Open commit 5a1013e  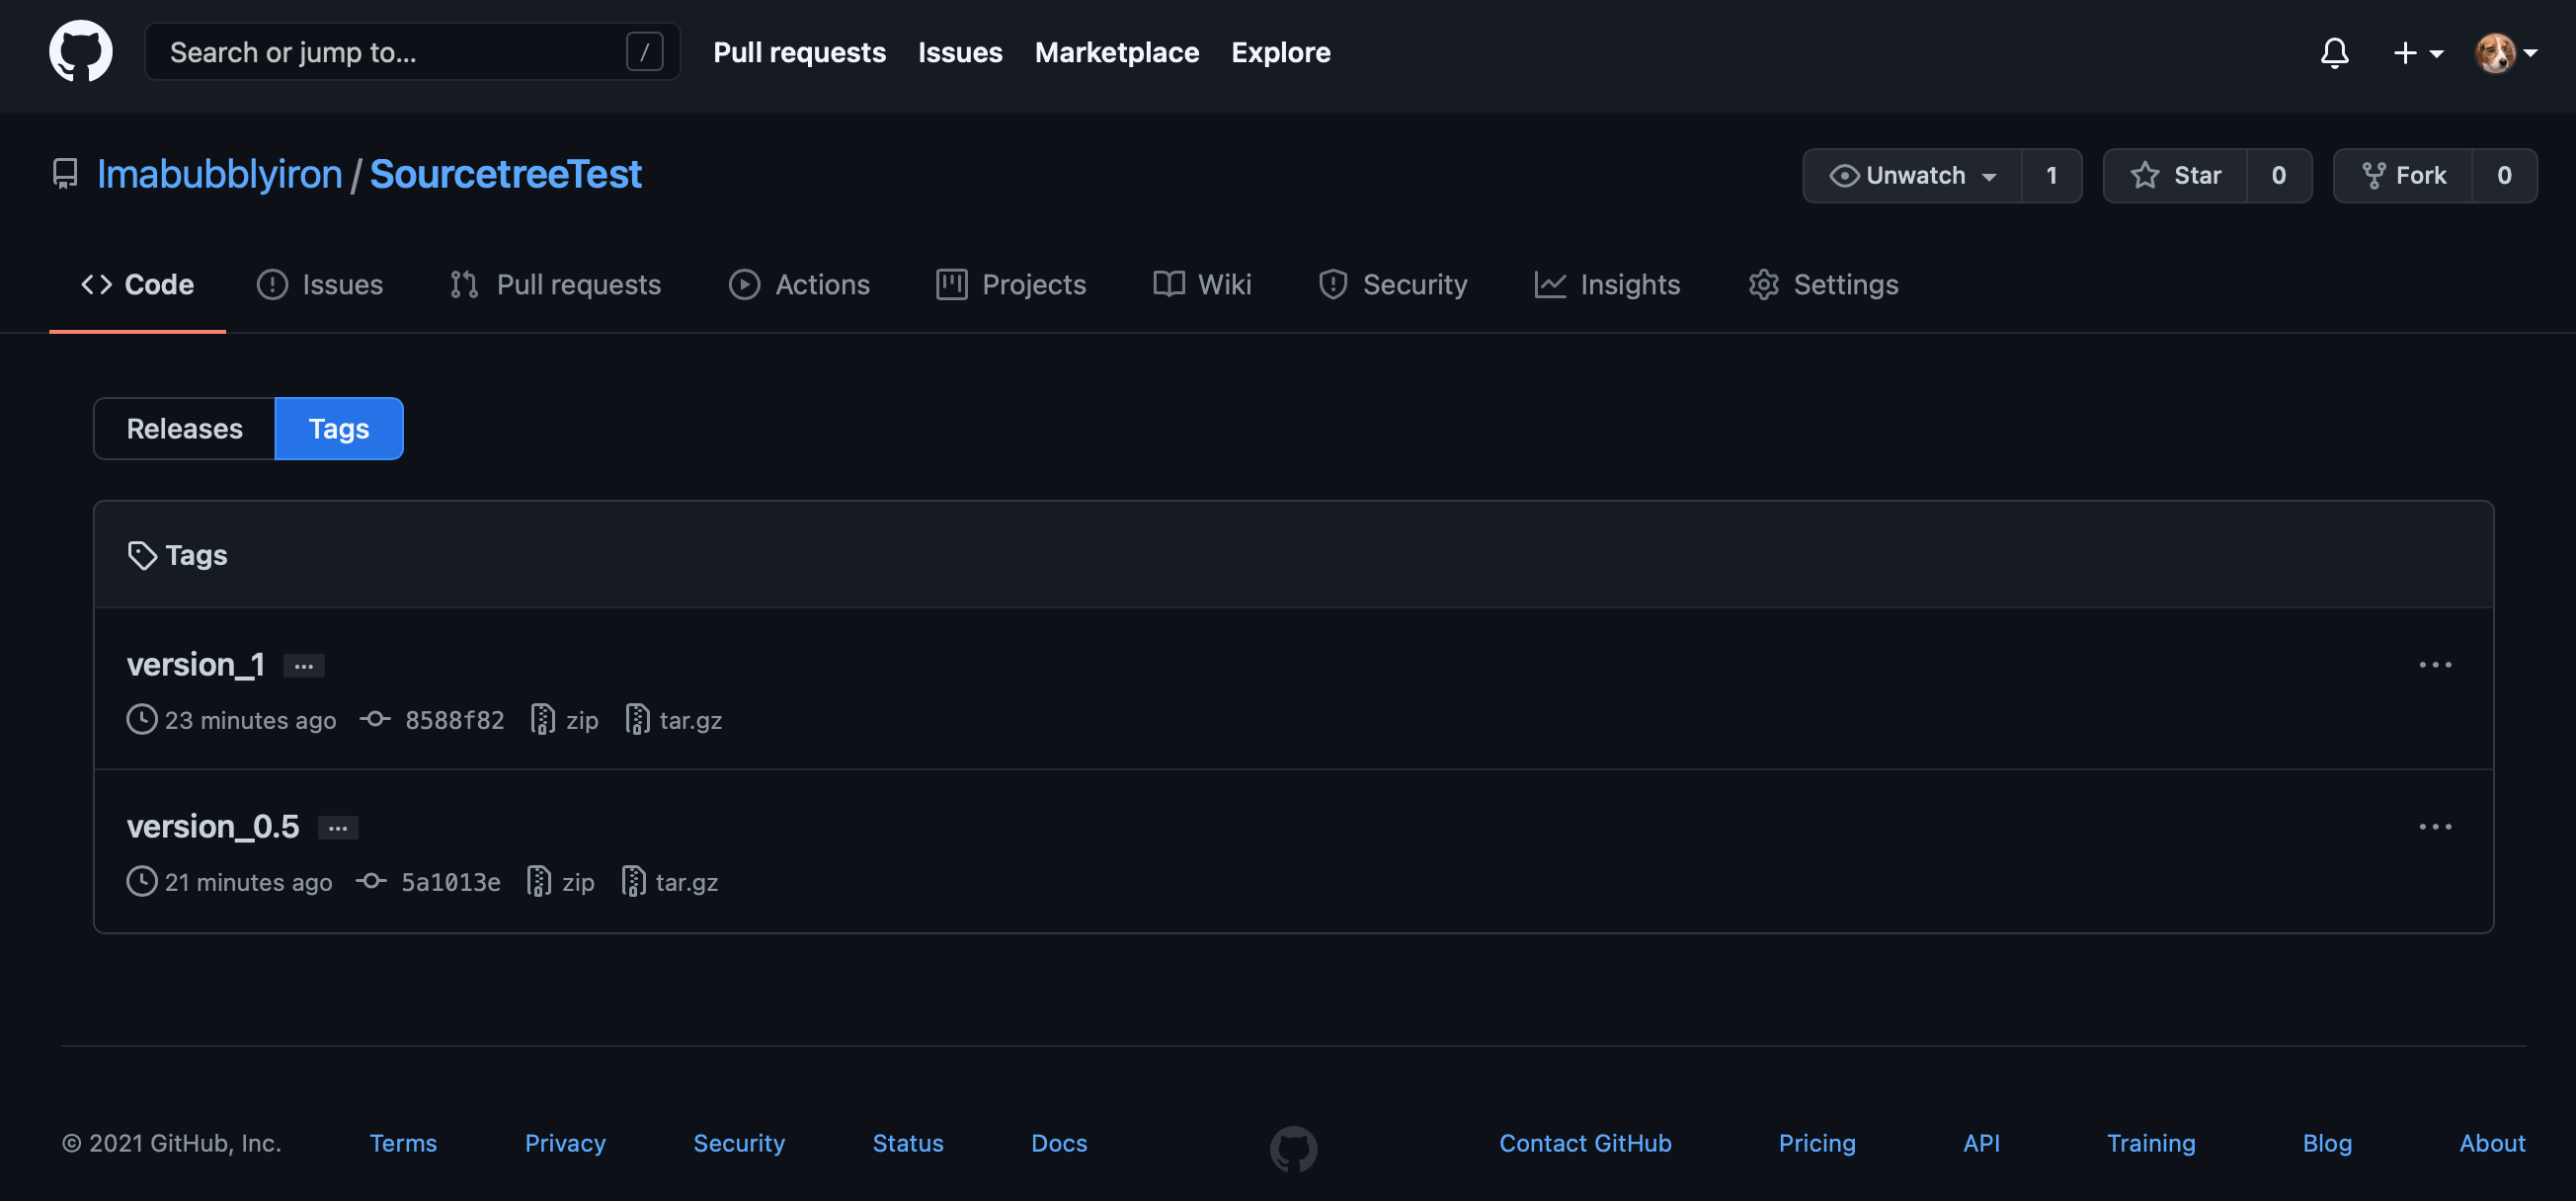coord(450,882)
